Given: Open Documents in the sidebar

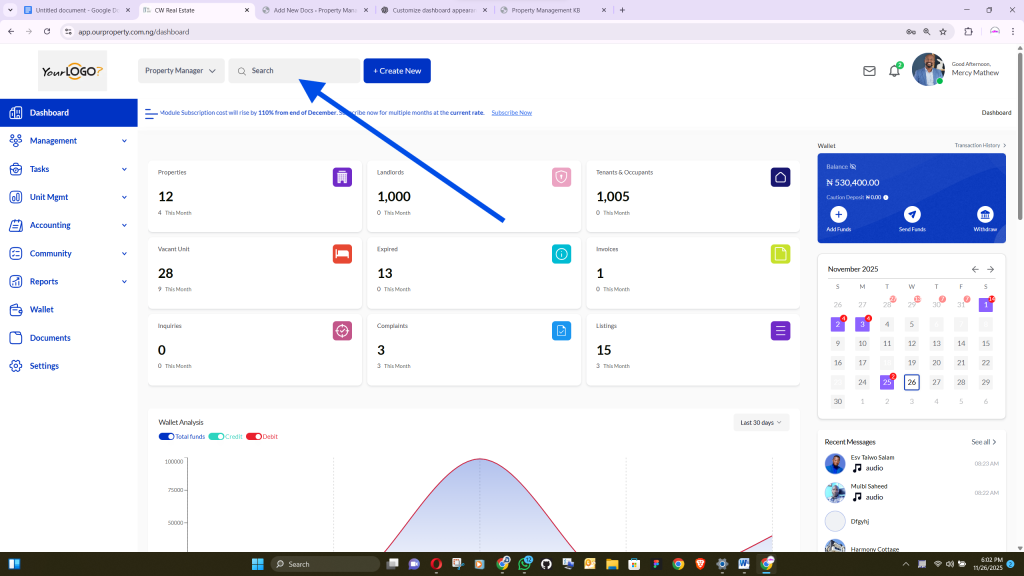Looking at the screenshot, I should tap(50, 338).
